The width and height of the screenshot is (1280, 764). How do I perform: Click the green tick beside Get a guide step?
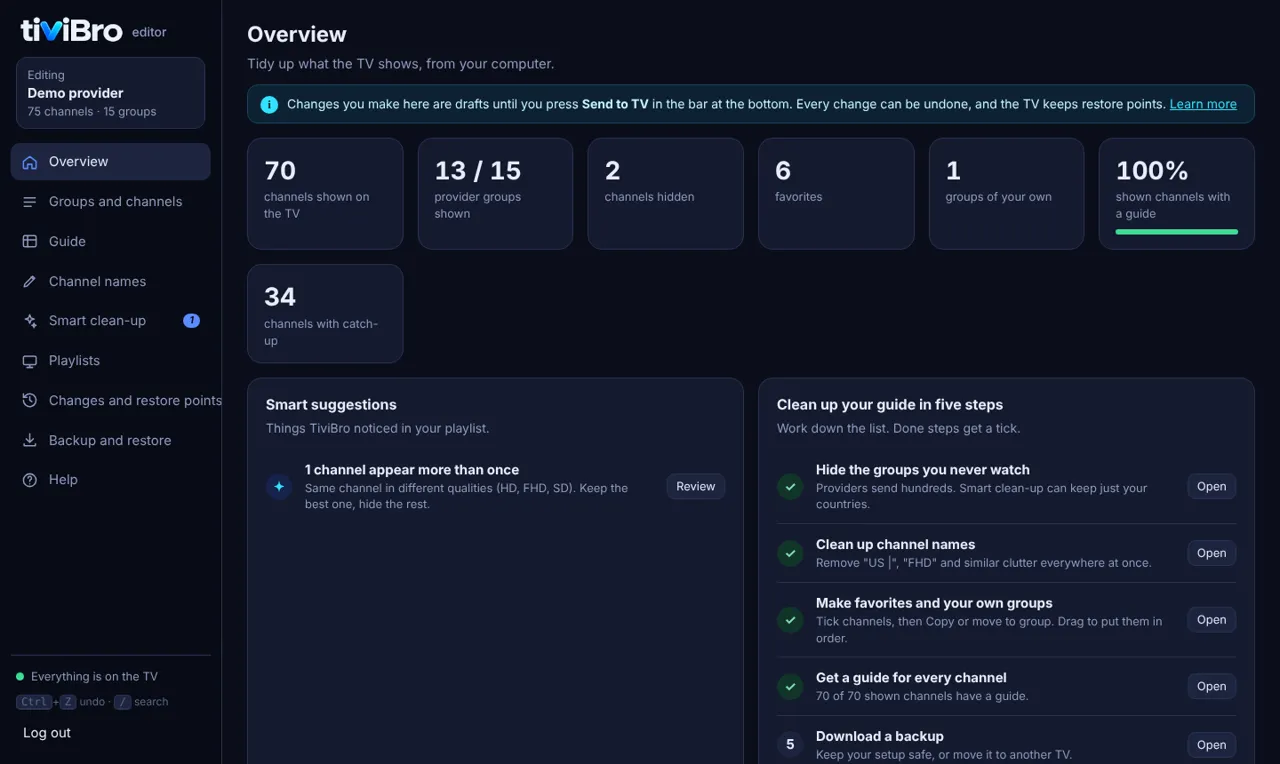[790, 686]
